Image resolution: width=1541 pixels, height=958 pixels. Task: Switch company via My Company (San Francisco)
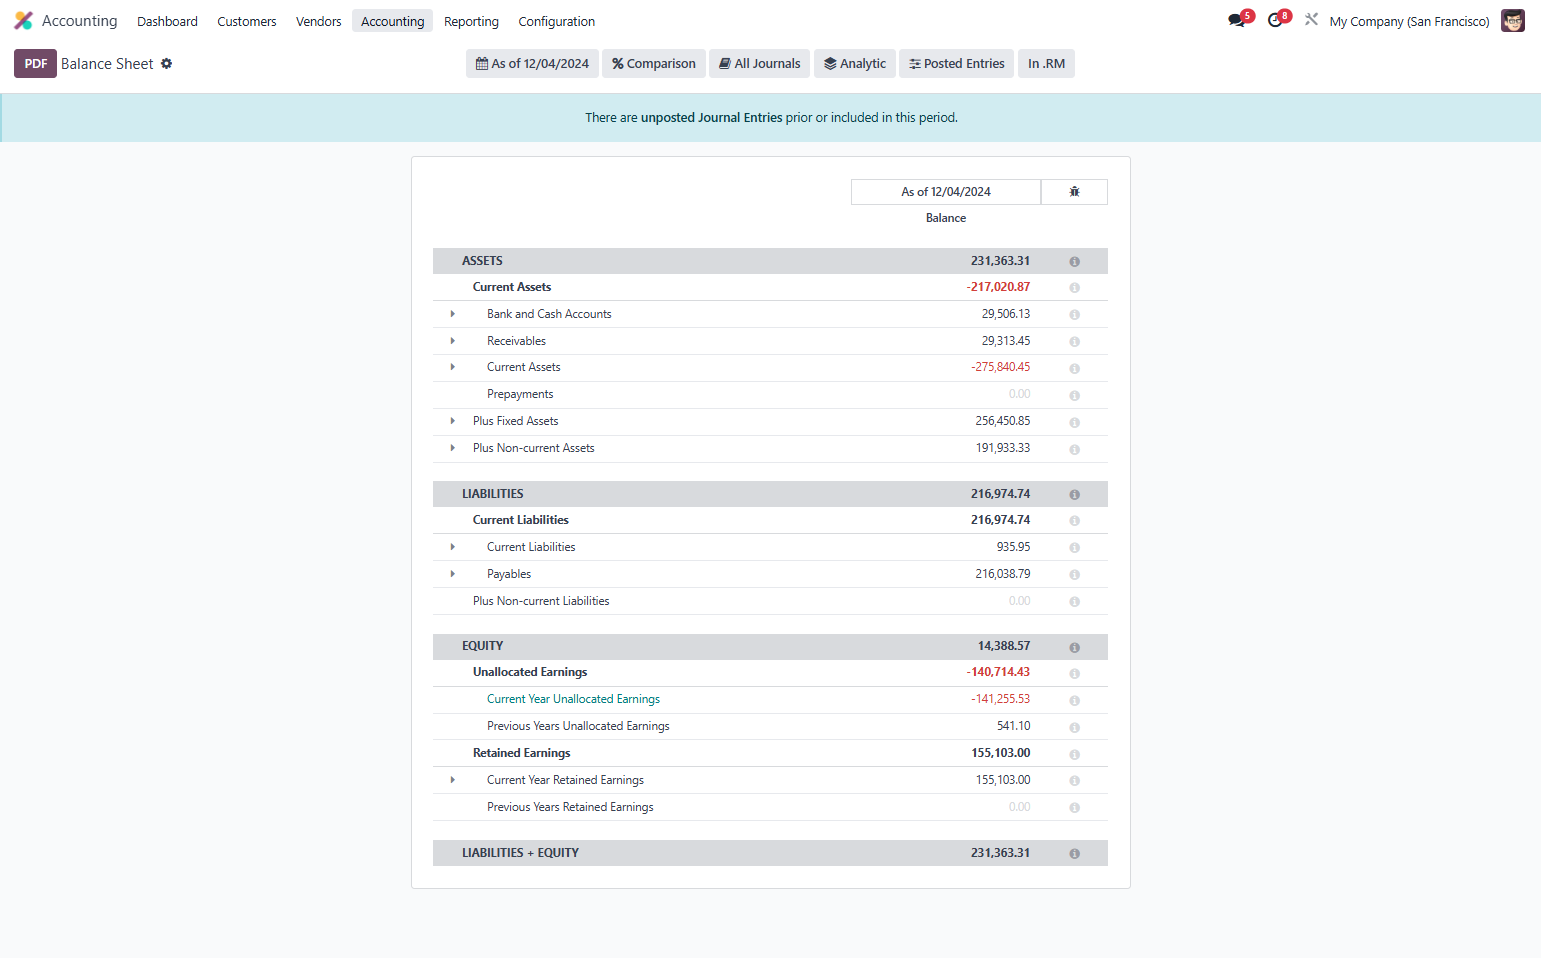(1409, 21)
